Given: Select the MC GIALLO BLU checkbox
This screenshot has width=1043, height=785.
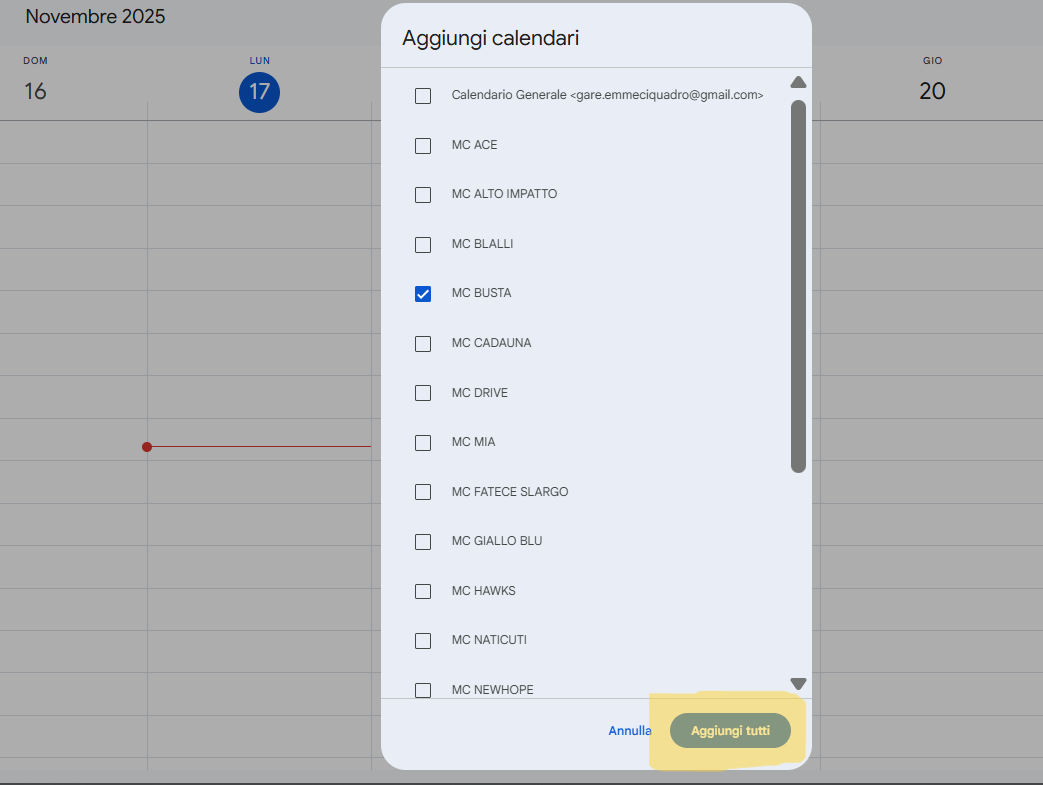Looking at the screenshot, I should (x=423, y=542).
